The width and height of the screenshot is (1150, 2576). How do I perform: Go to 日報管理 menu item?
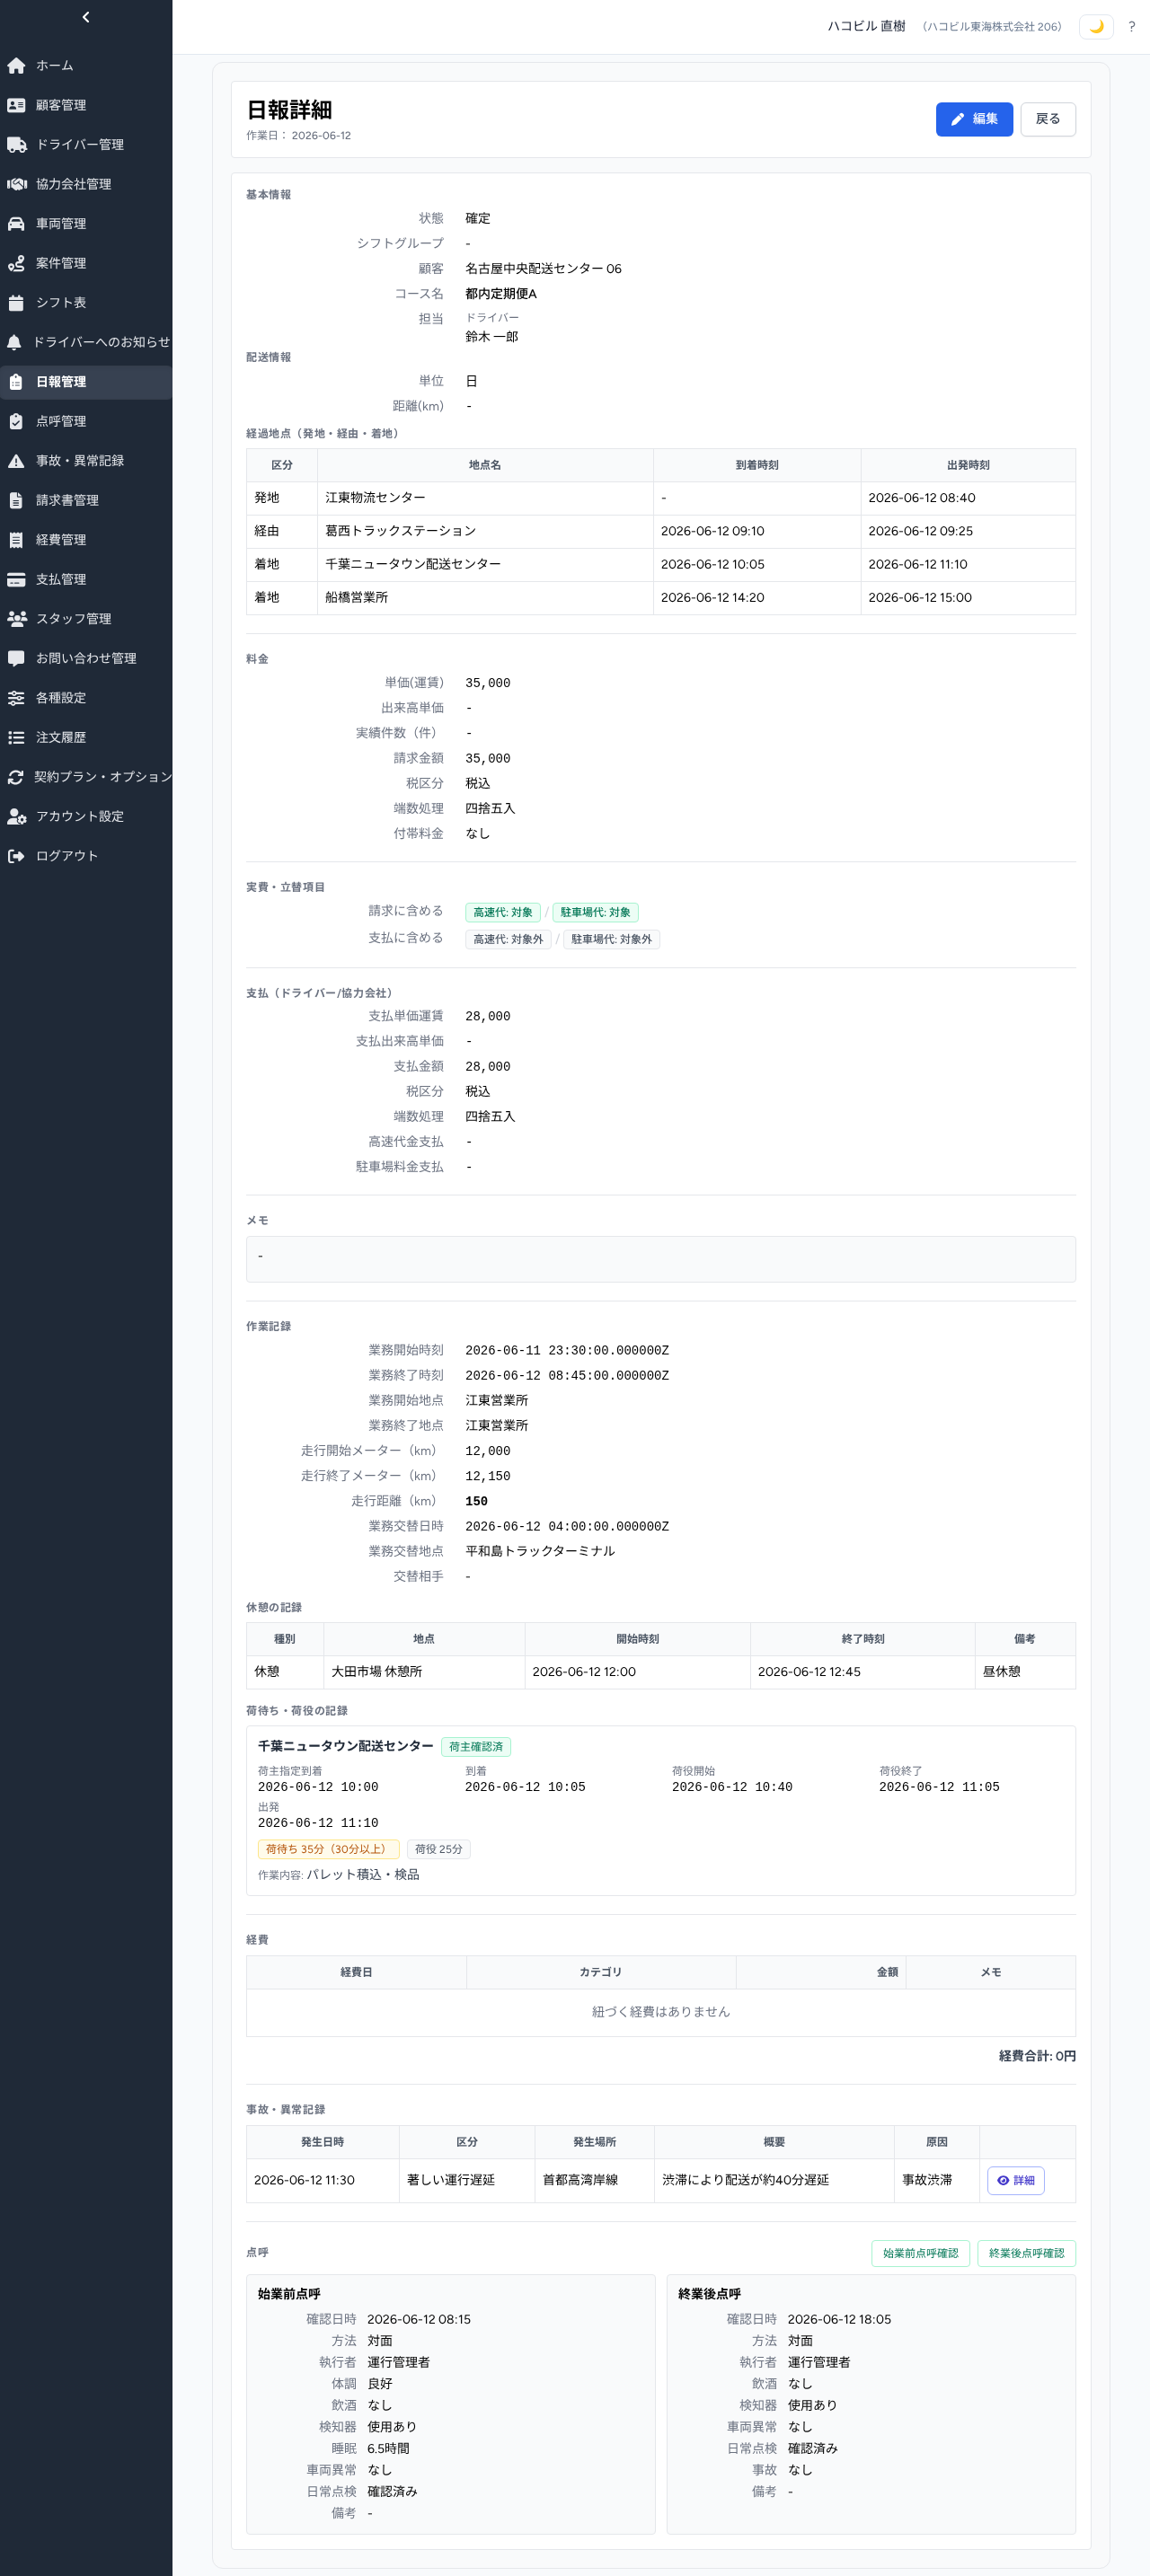[86, 382]
